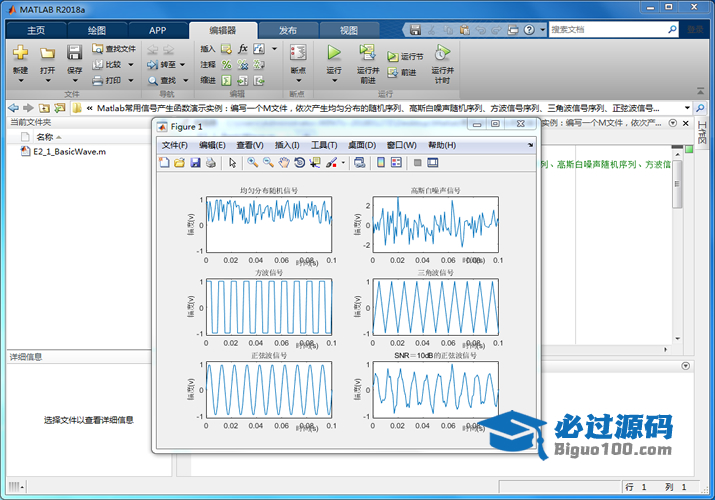Click the 运行节 (Run Section) button
The image size is (715, 500).
tap(405, 57)
